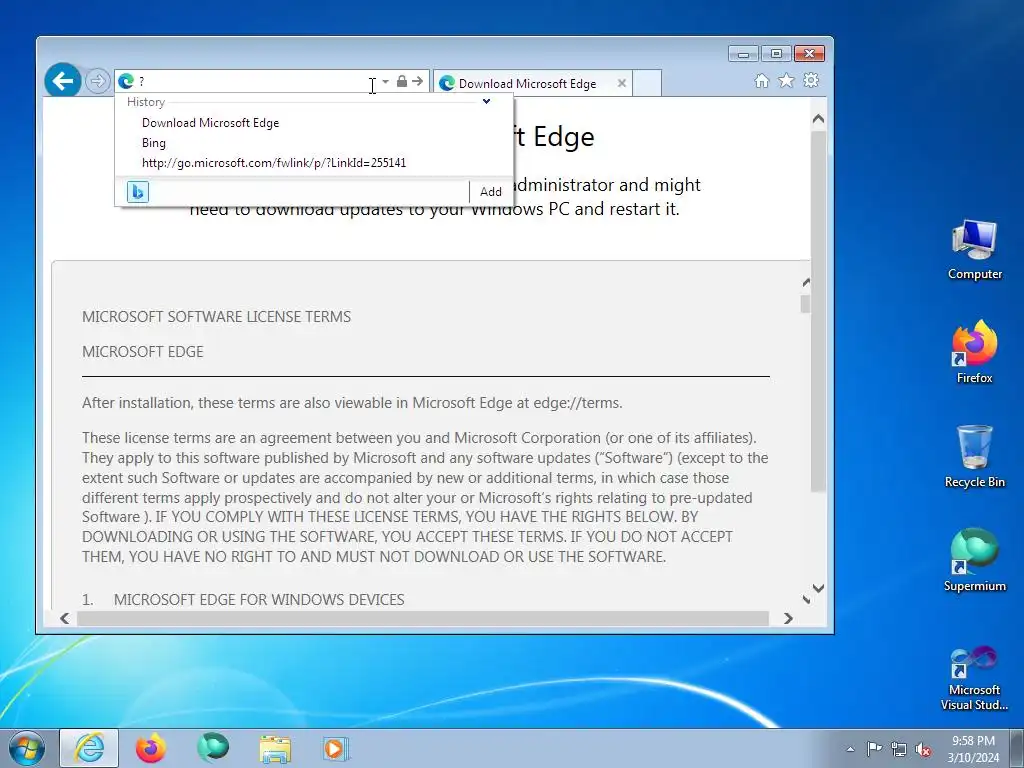1024x768 pixels.
Task: Select the Microsoft Visual Studio desktop shortcut
Action: 974,678
